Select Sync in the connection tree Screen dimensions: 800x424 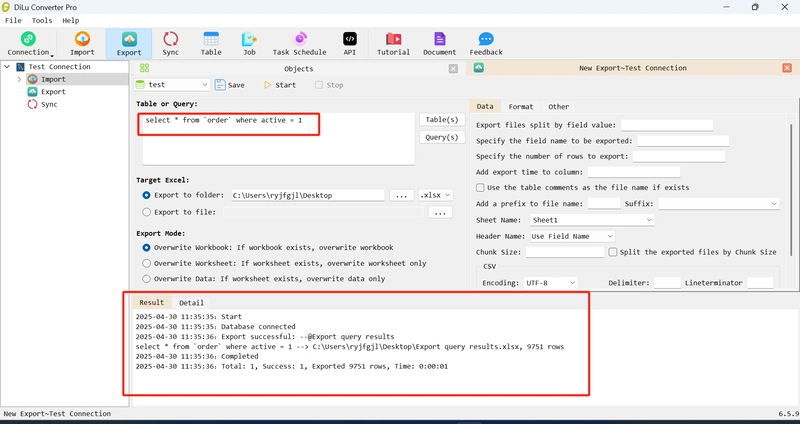(x=49, y=104)
